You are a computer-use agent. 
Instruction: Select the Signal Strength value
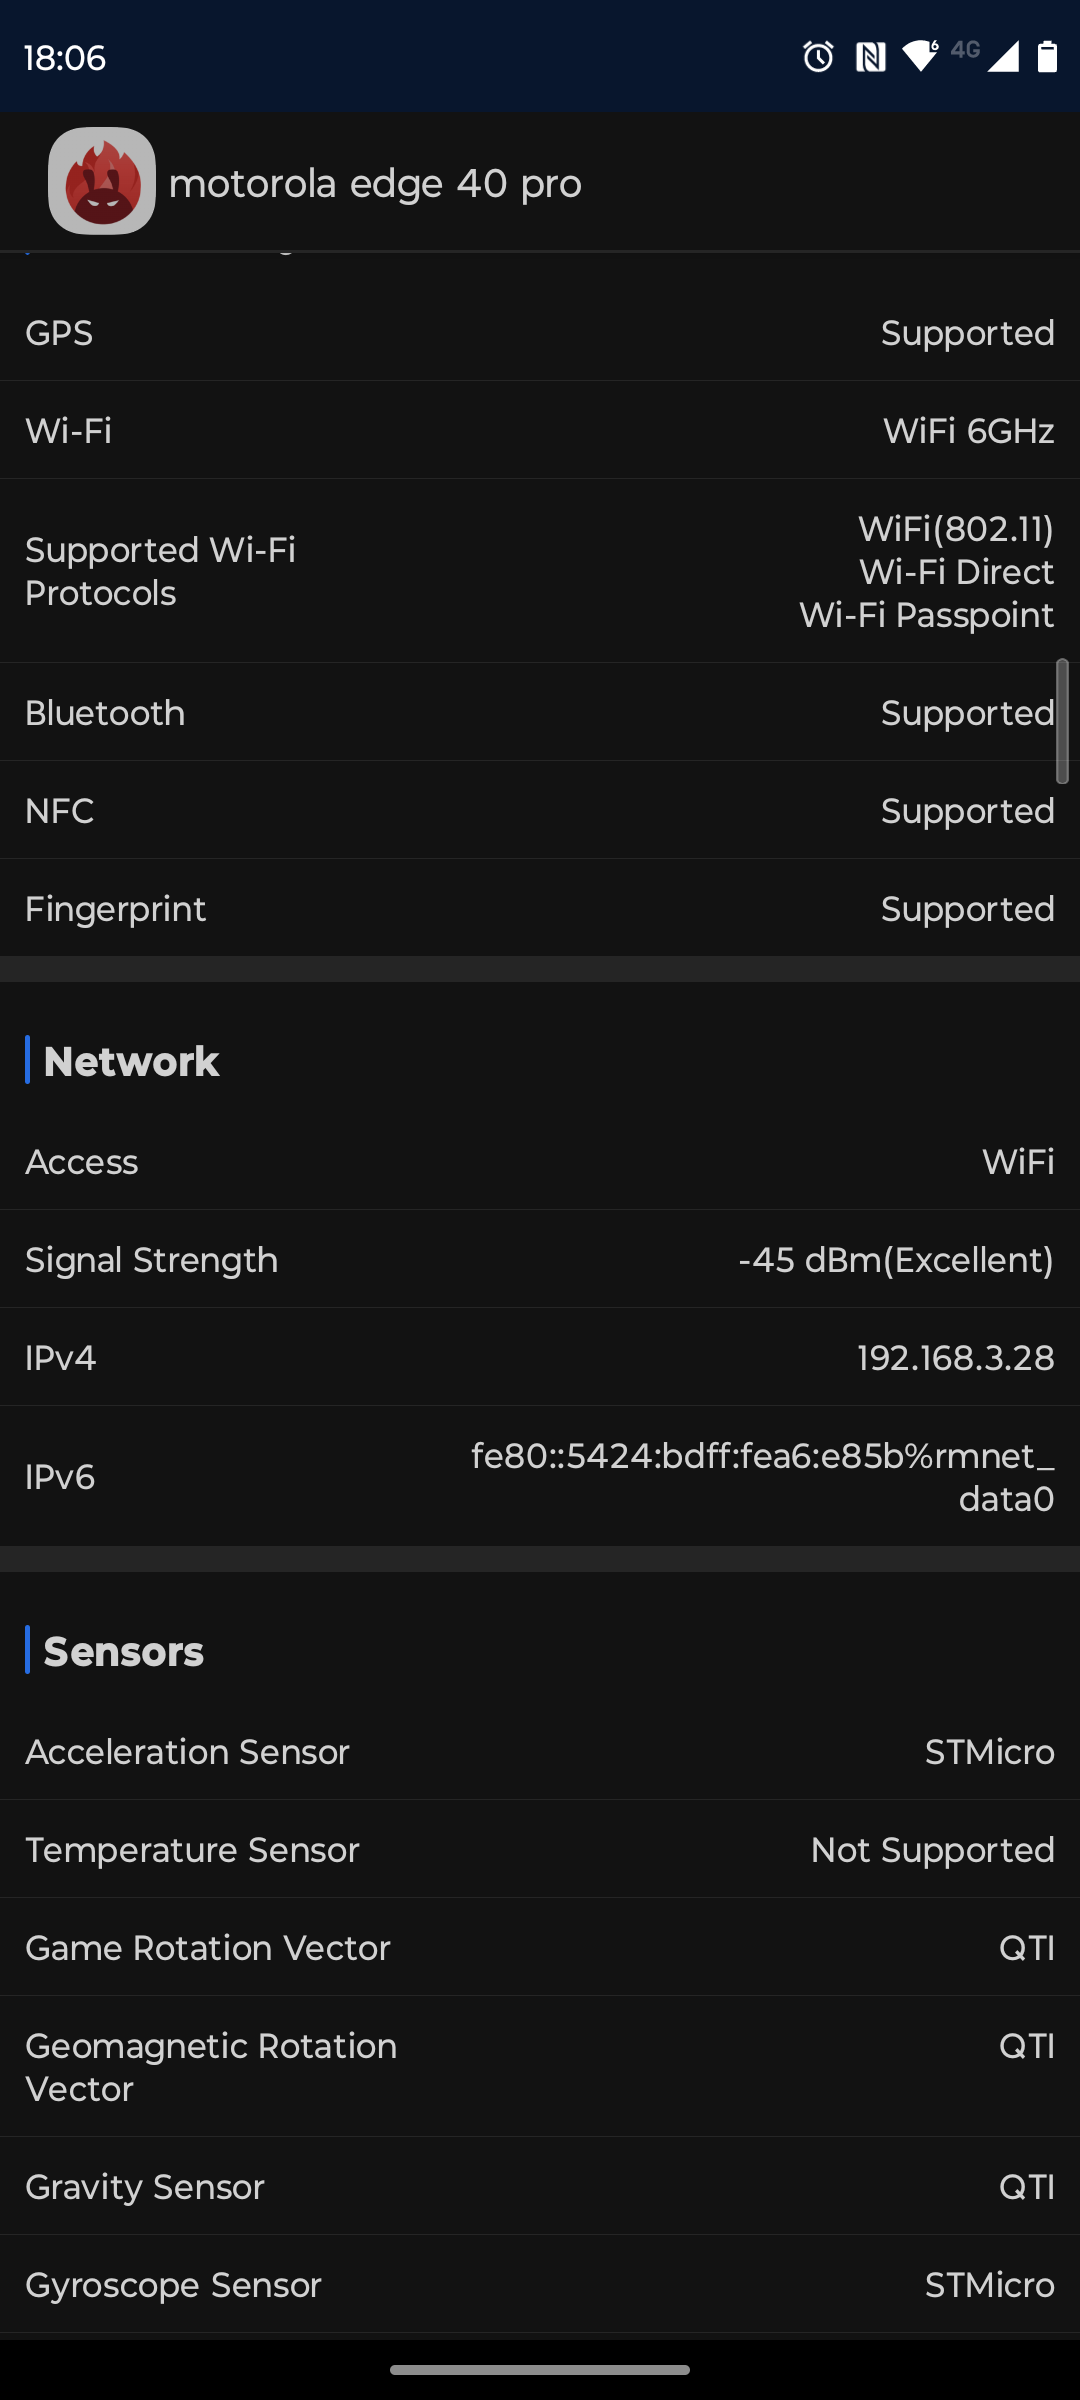click(x=895, y=1260)
